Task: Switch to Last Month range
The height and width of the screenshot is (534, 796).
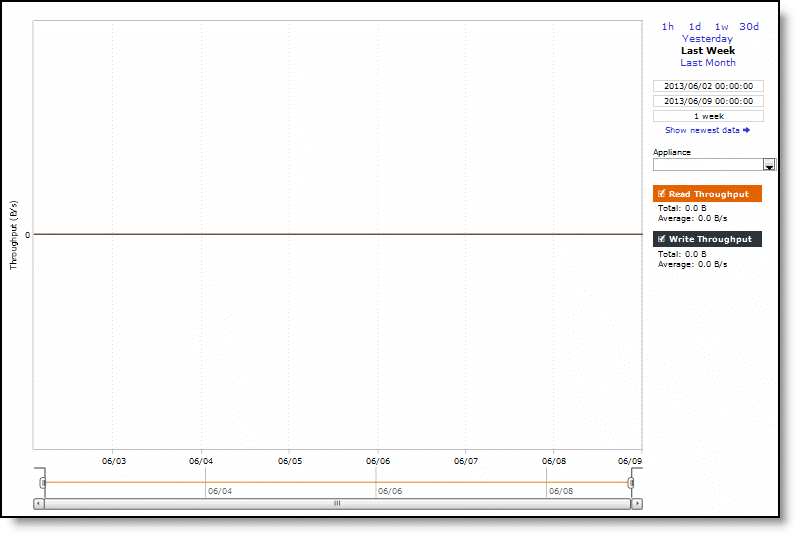Action: point(708,62)
